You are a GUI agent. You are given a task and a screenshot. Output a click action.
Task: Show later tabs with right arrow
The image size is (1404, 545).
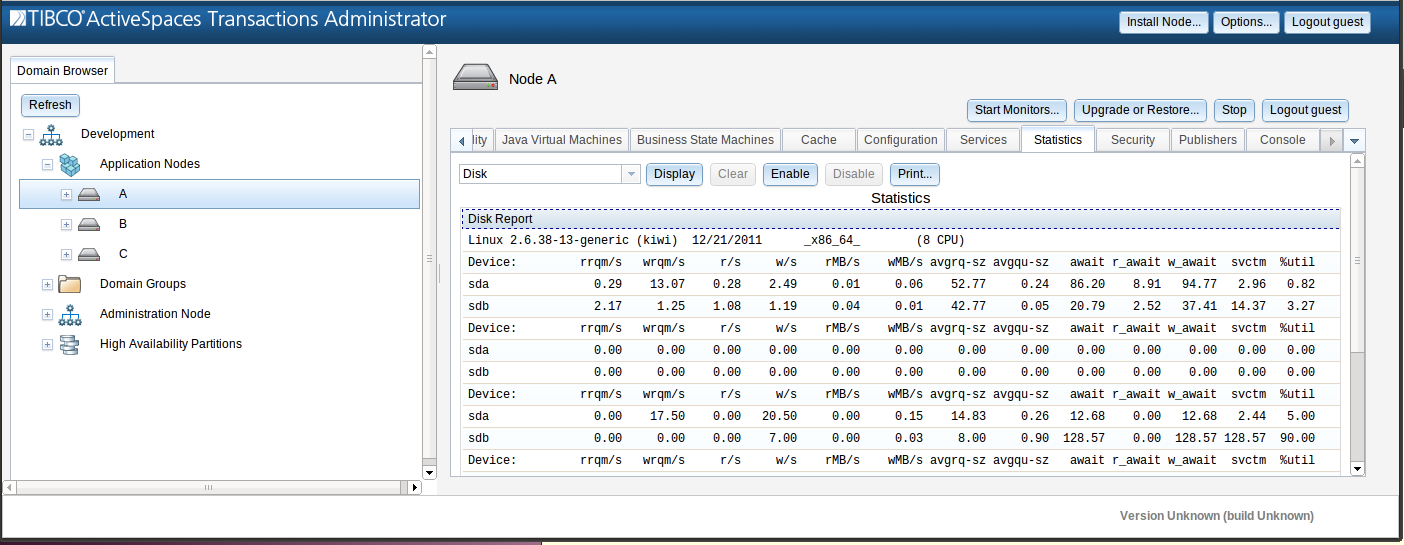tap(1331, 141)
